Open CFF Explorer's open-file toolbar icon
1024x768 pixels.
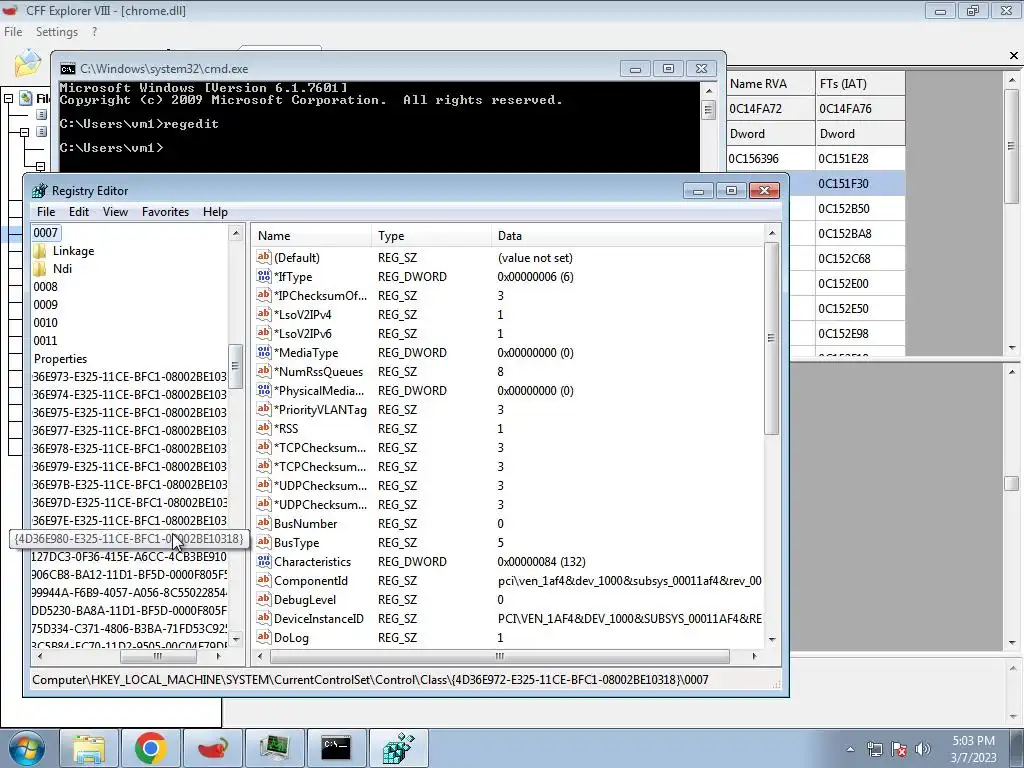27,63
